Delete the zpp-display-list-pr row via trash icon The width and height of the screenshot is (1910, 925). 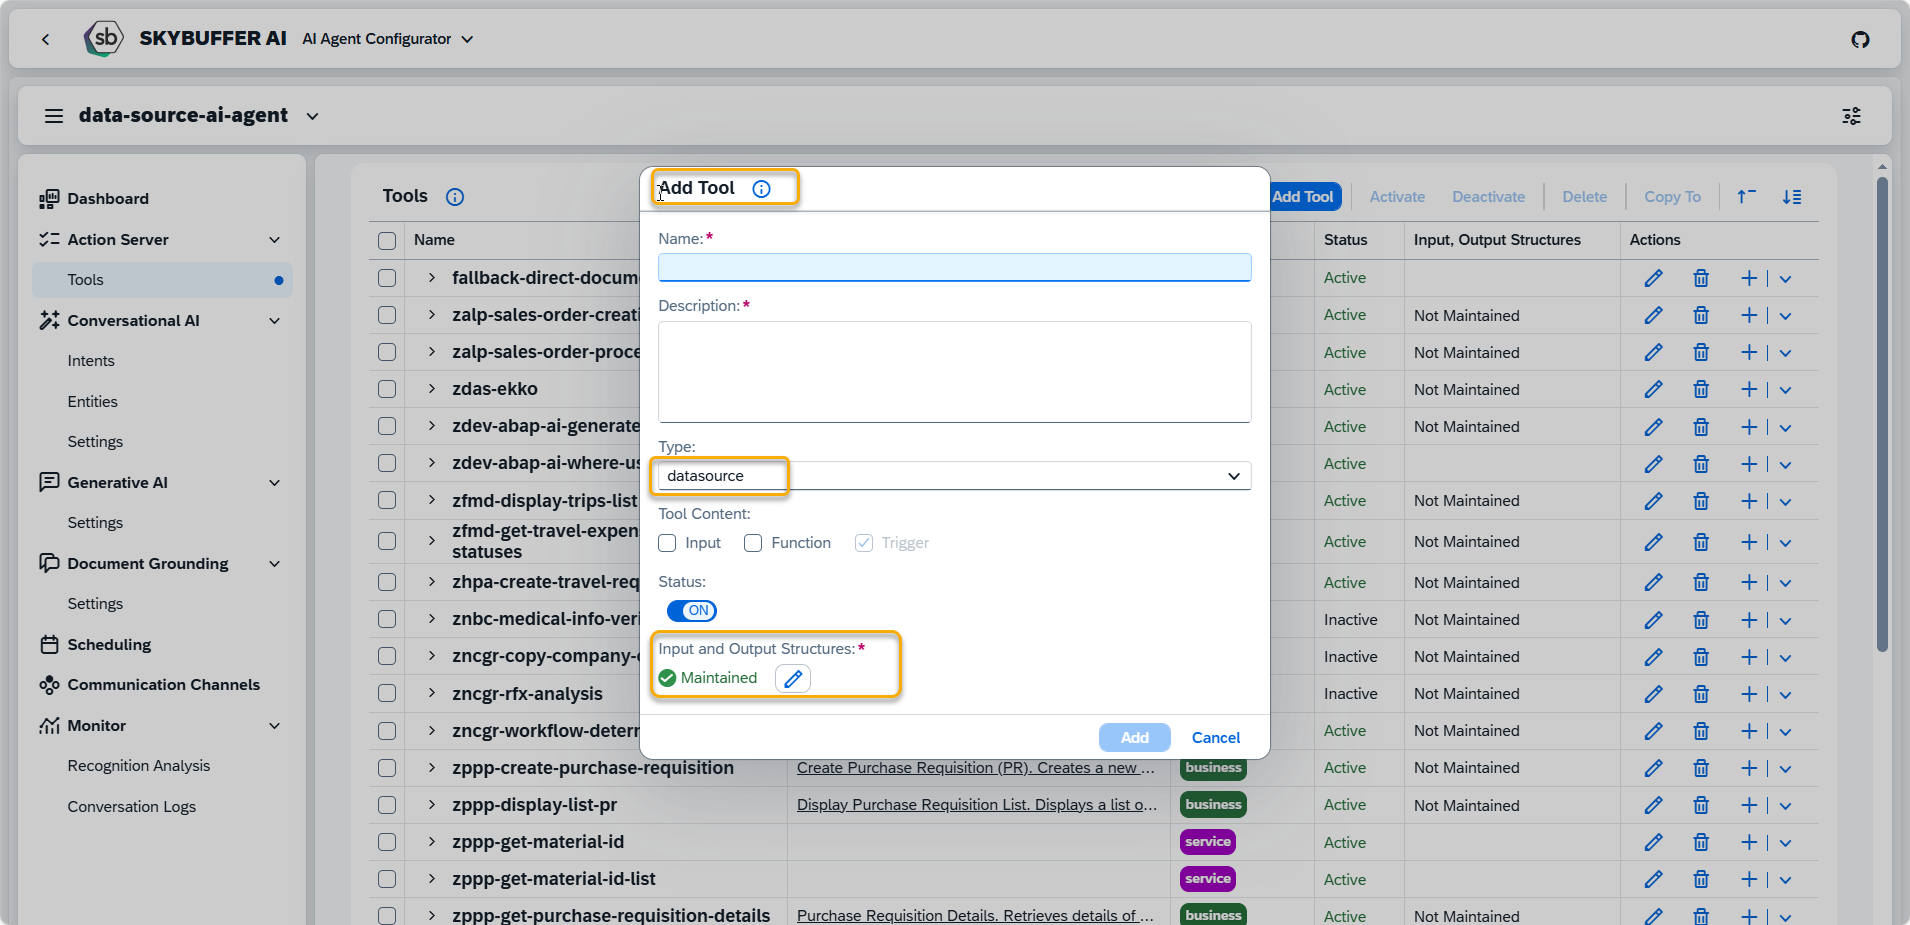(1700, 805)
